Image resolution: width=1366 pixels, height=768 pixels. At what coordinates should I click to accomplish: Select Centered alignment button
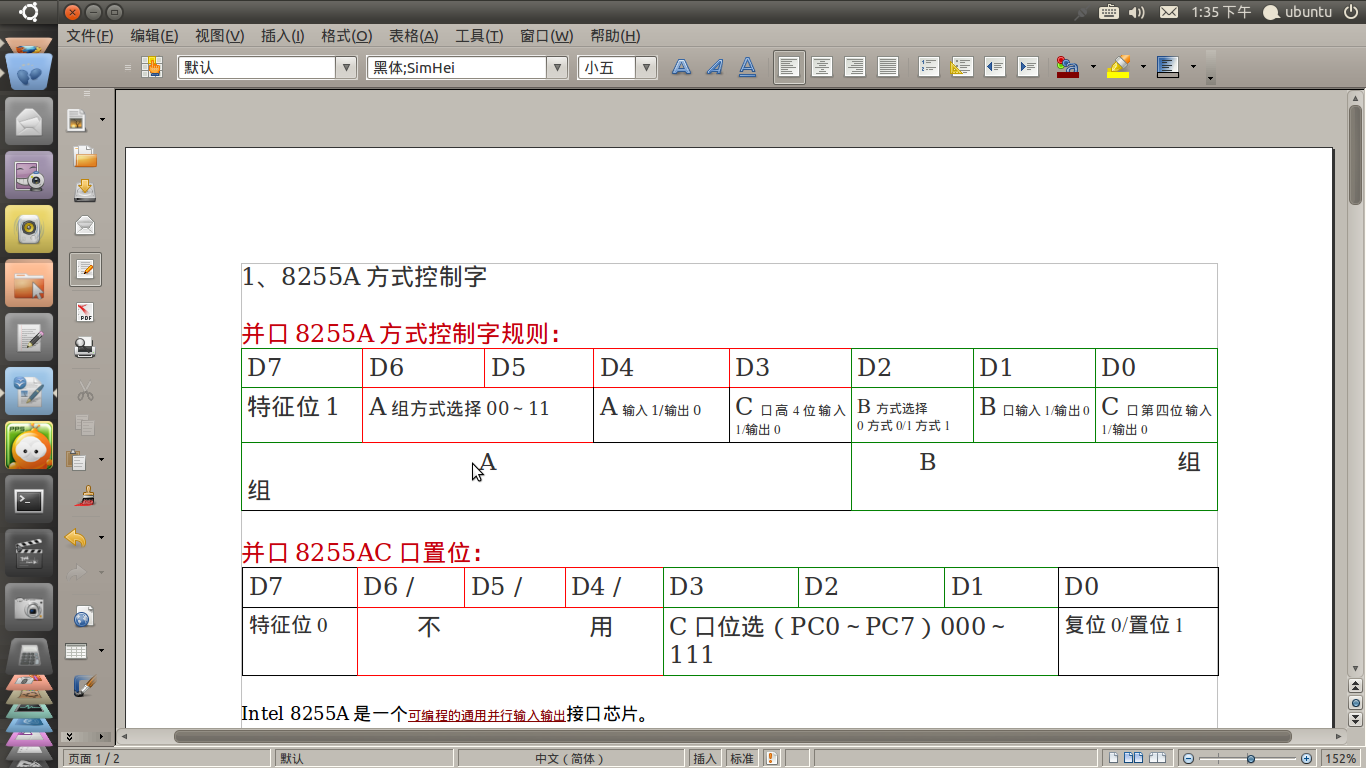pyautogui.click(x=822, y=68)
